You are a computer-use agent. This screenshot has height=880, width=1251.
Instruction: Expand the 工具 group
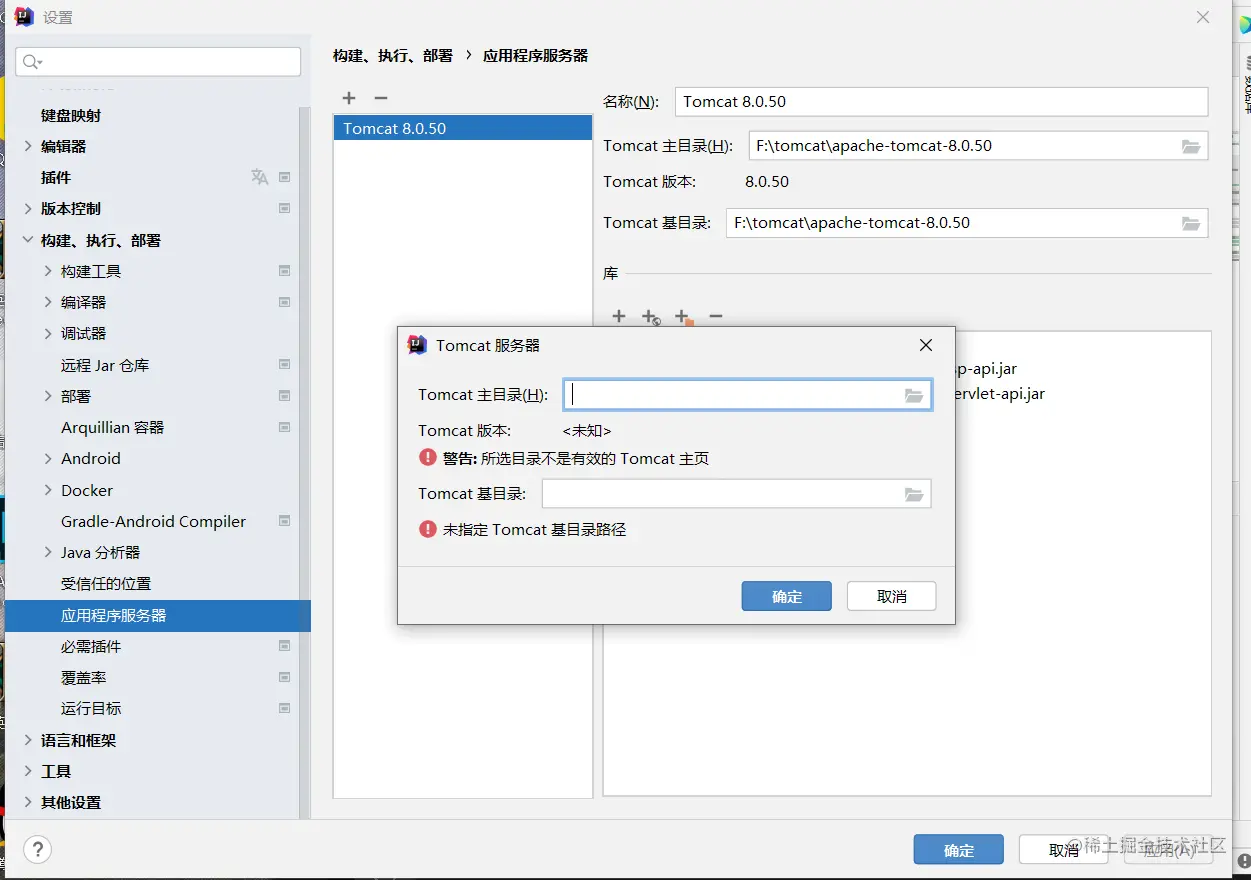coord(28,771)
